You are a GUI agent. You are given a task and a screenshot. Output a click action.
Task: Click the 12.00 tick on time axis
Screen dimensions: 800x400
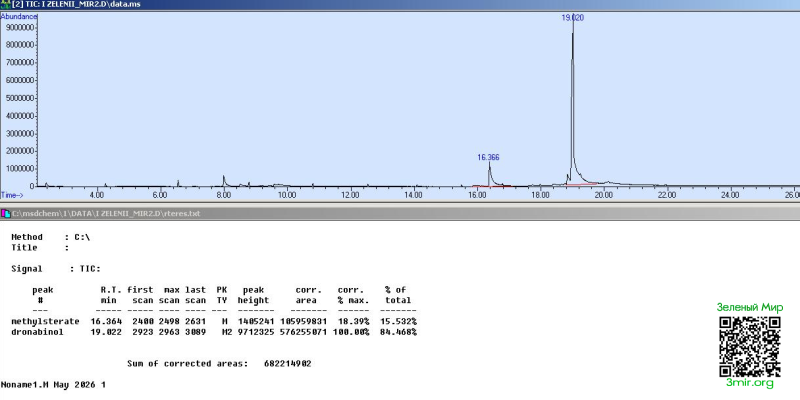(351, 195)
